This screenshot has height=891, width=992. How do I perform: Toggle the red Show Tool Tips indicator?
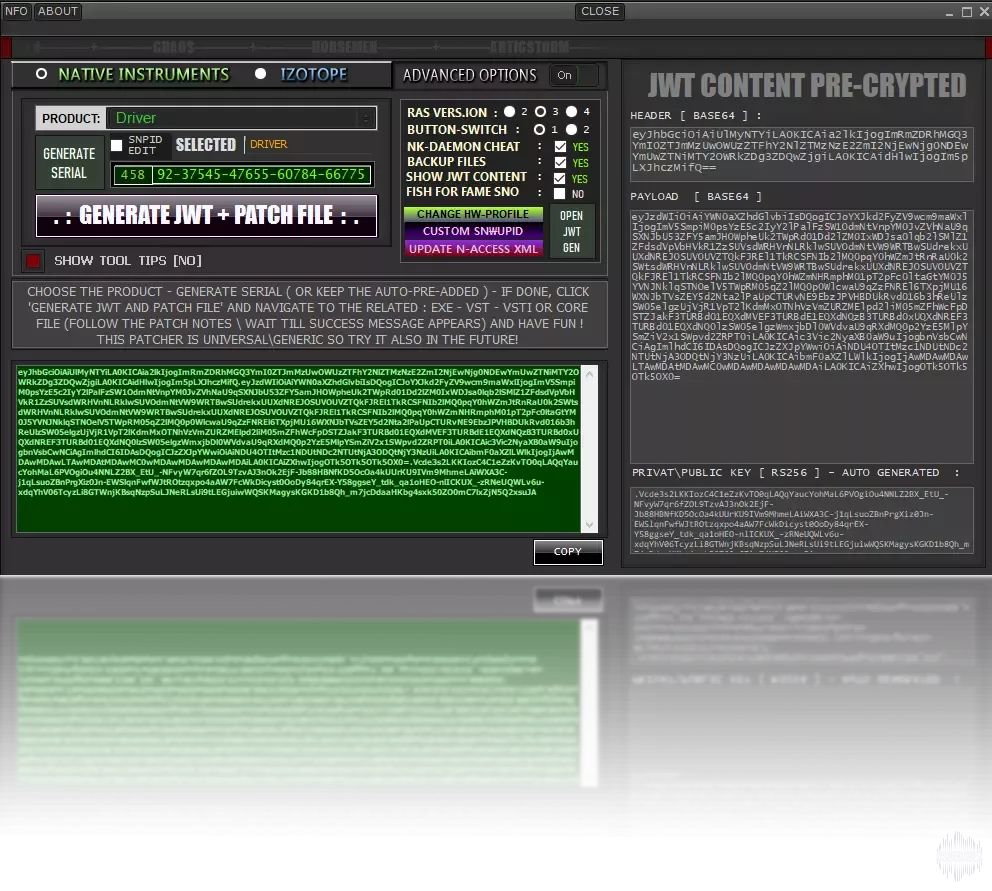coord(33,260)
